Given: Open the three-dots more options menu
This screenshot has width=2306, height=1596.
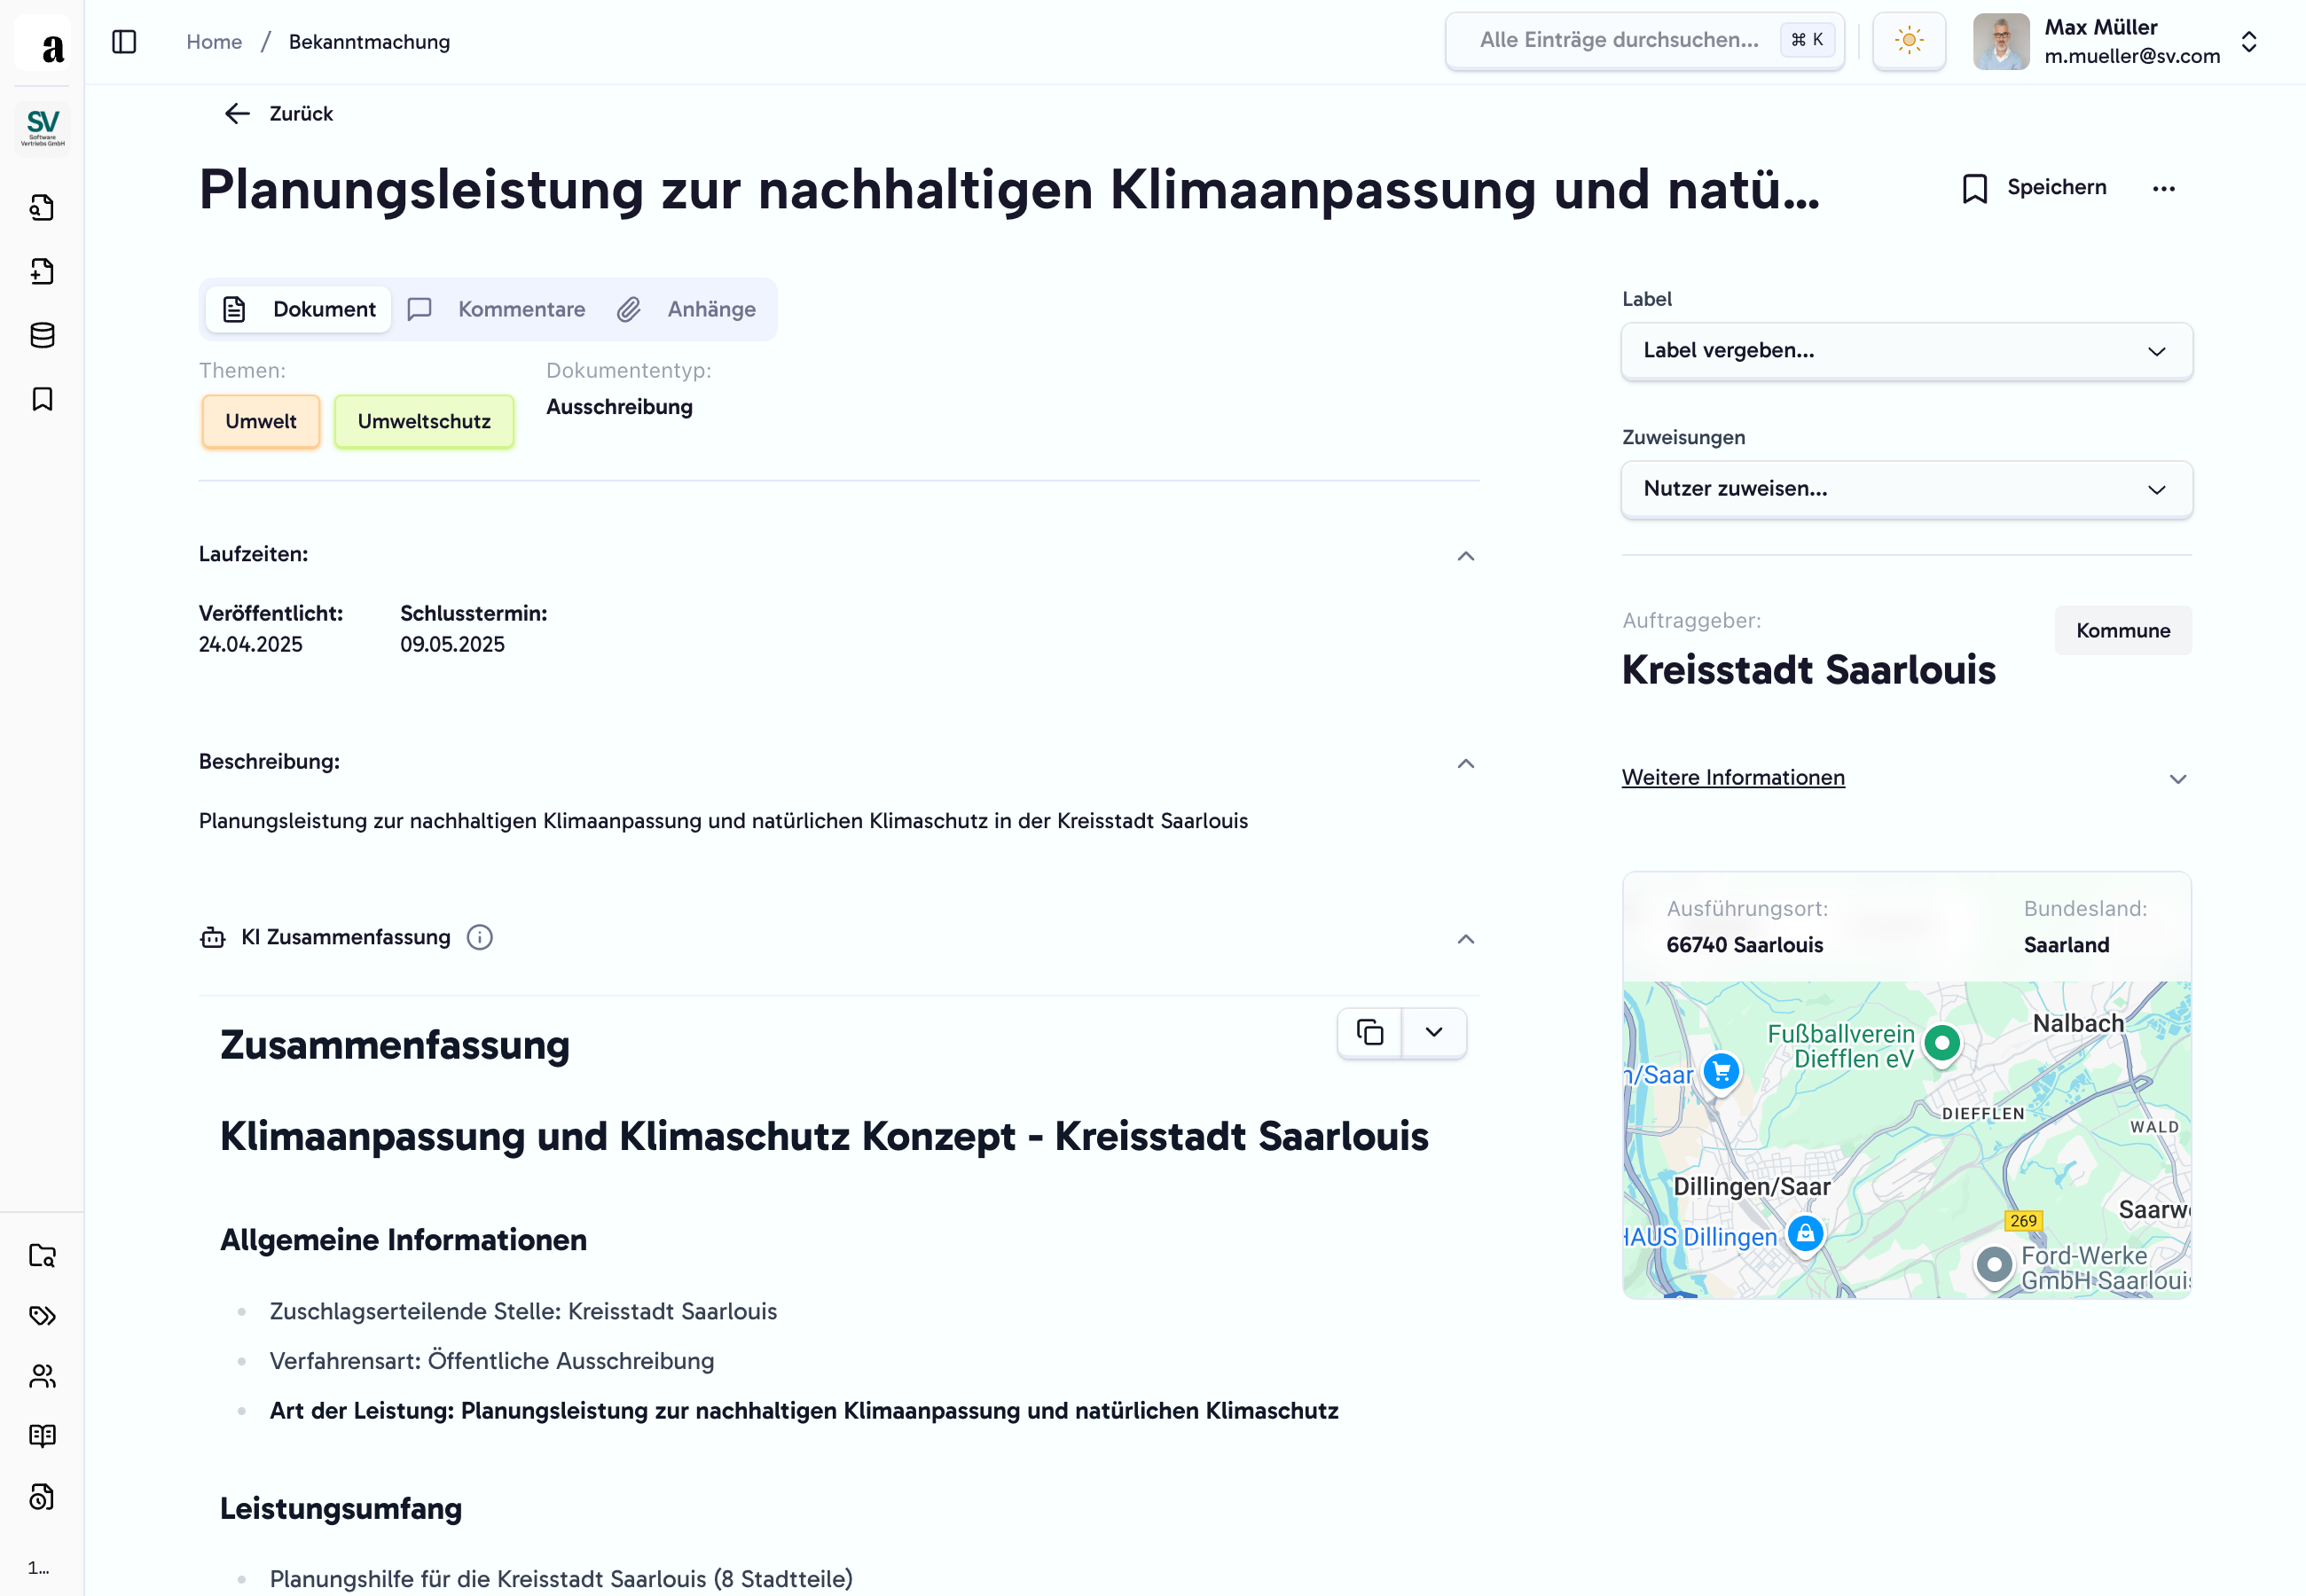Looking at the screenshot, I should click(2163, 188).
